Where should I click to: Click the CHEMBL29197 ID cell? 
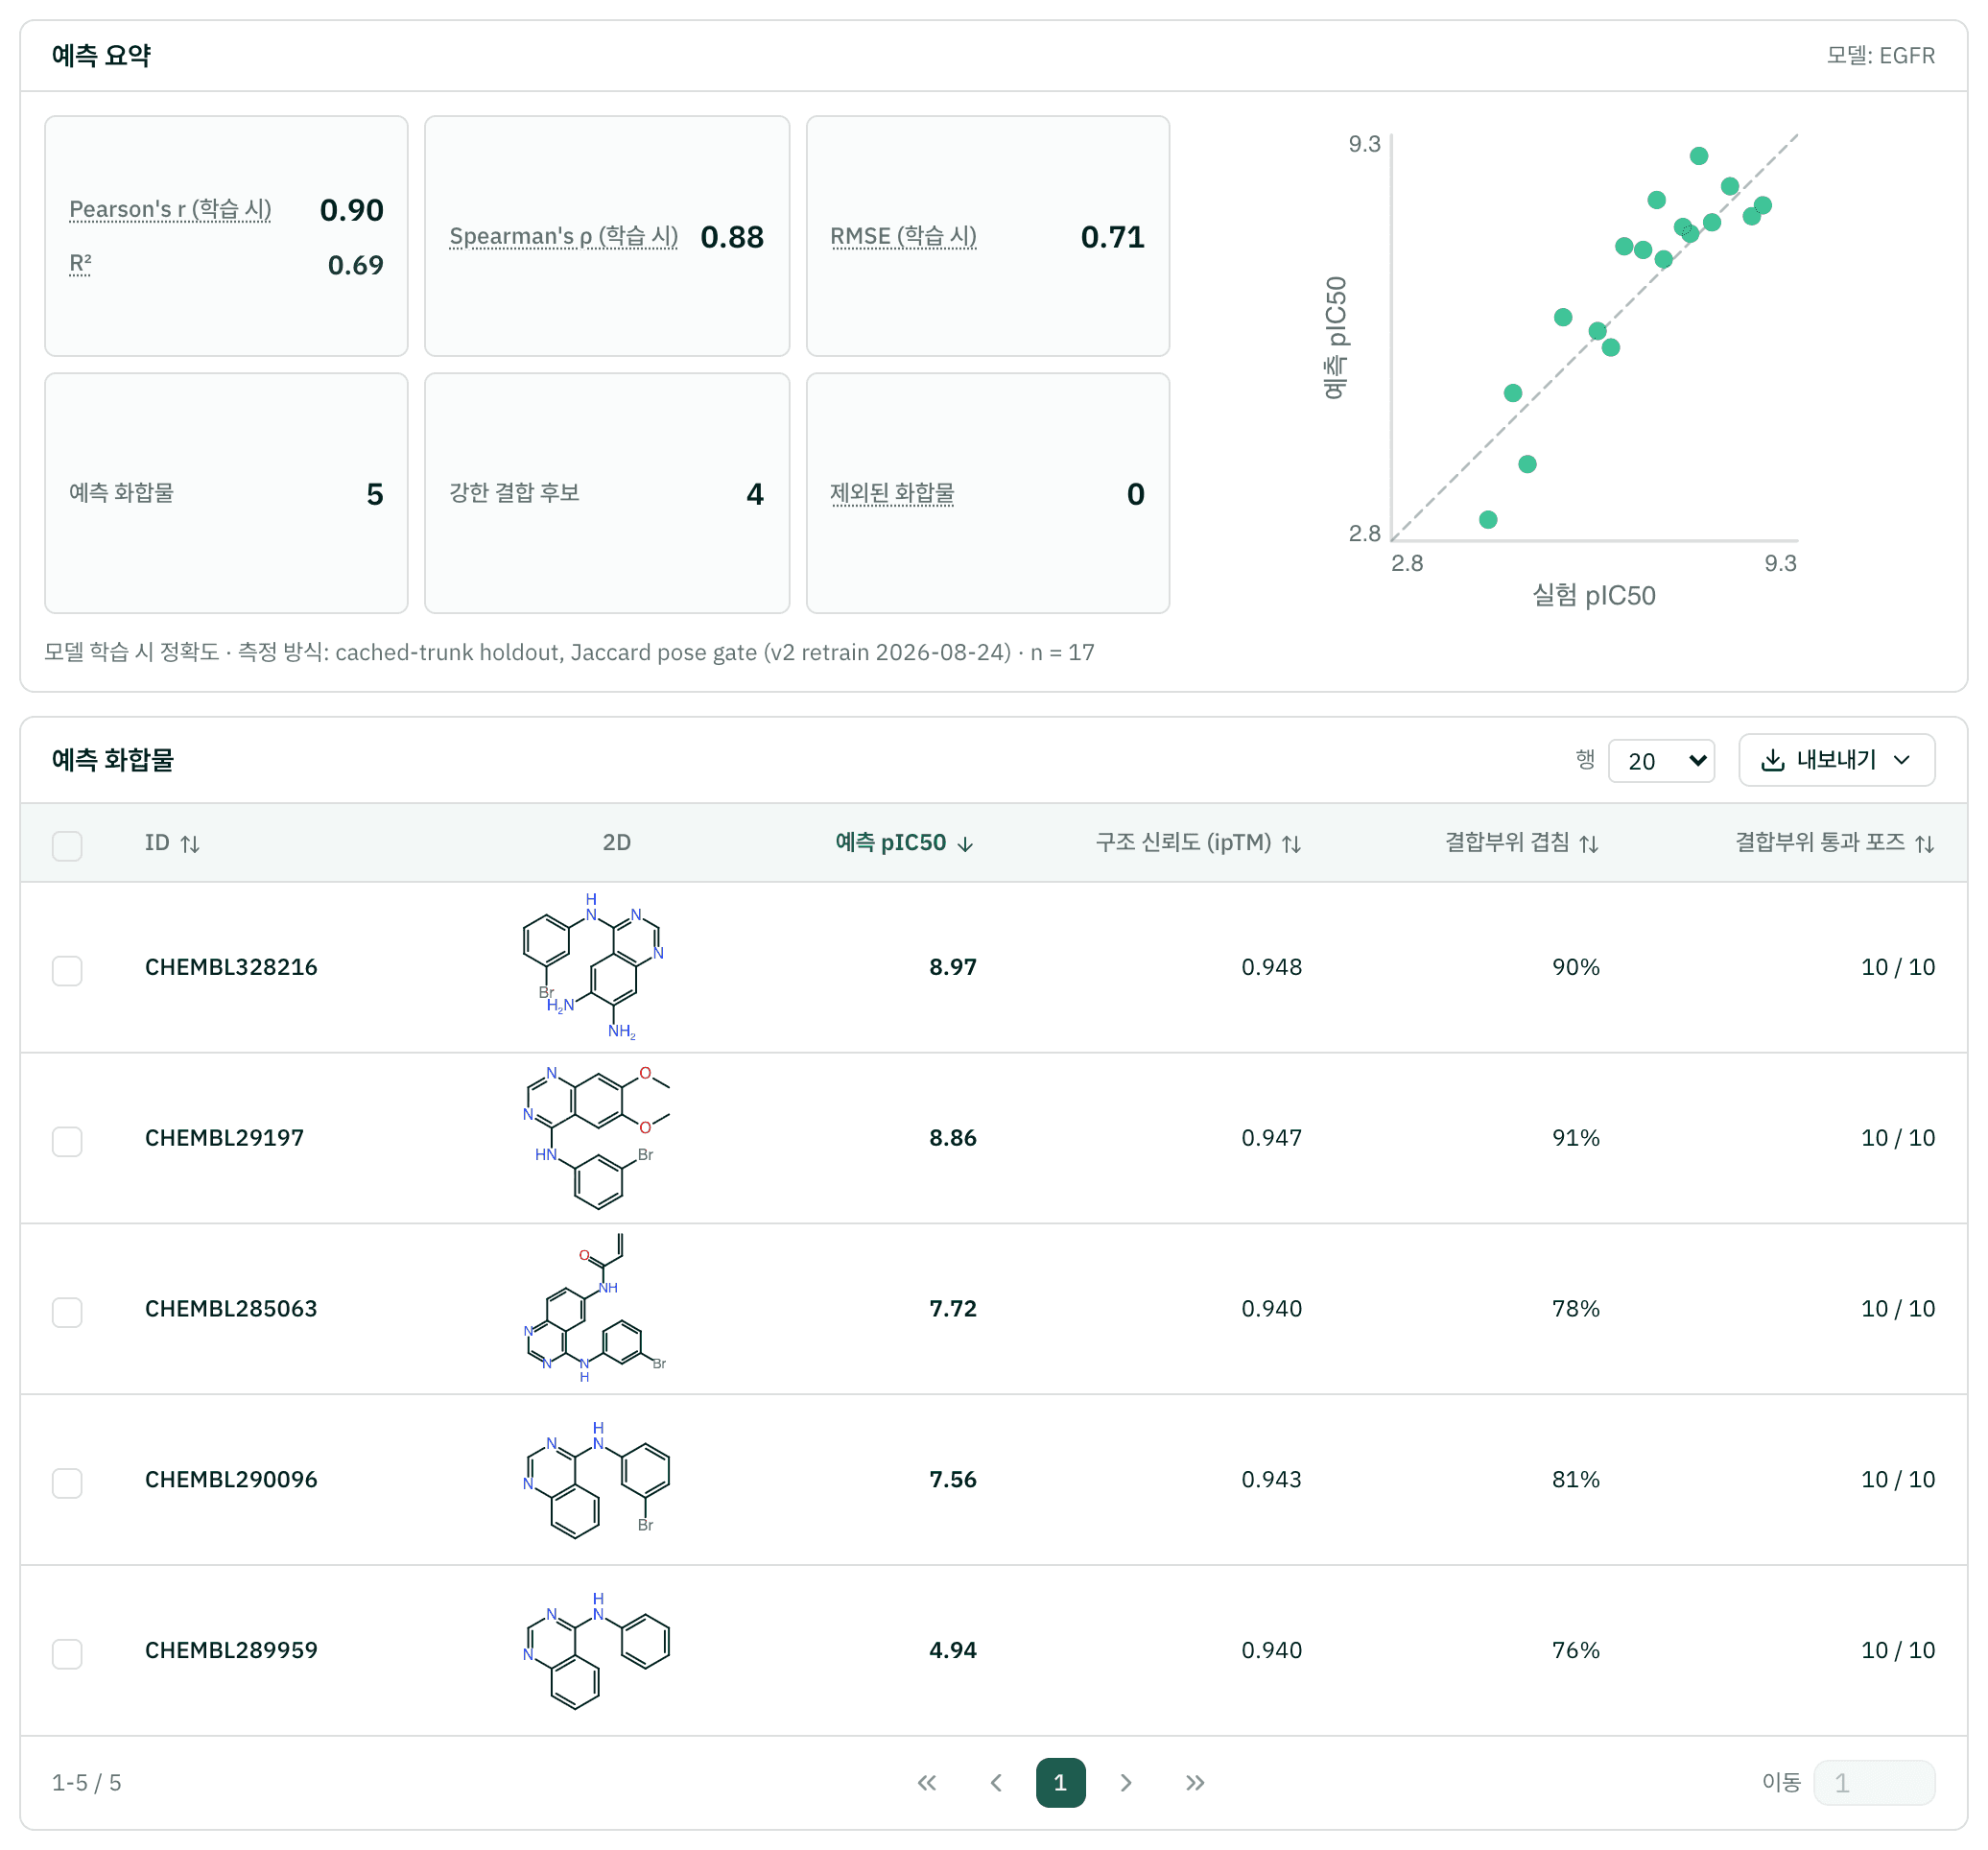point(224,1138)
